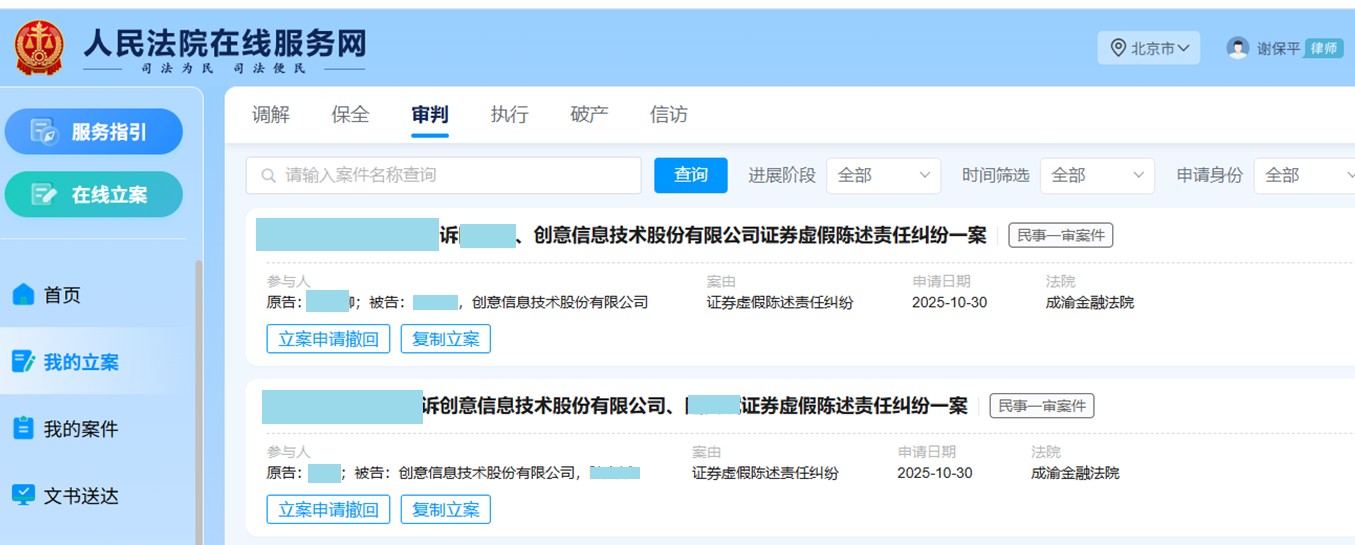Click the home icon beside 首页
This screenshot has height=545, width=1355.
coord(23,295)
